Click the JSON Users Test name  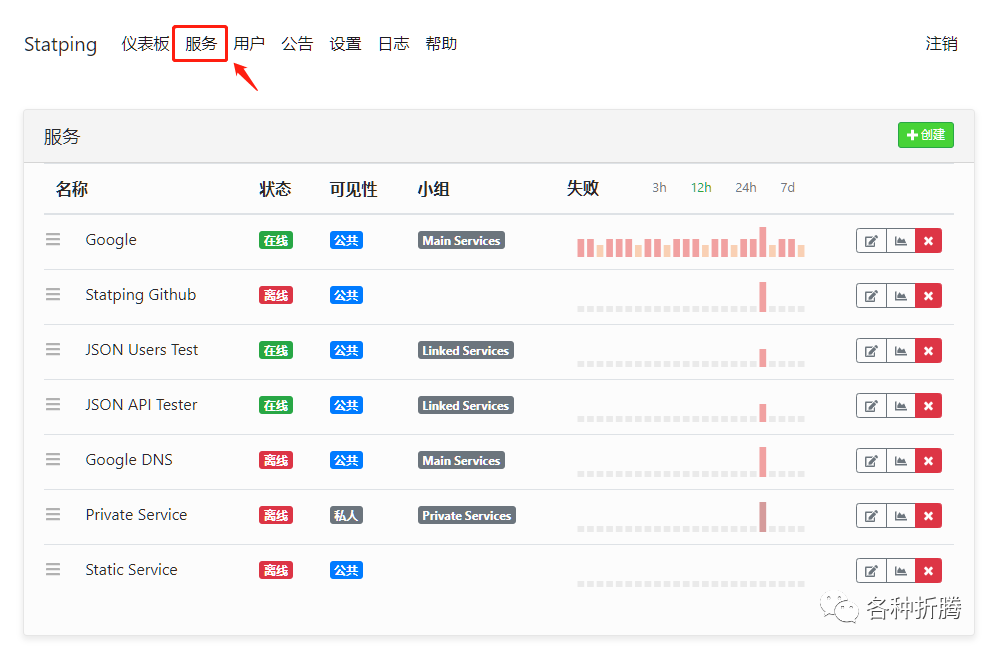point(141,350)
